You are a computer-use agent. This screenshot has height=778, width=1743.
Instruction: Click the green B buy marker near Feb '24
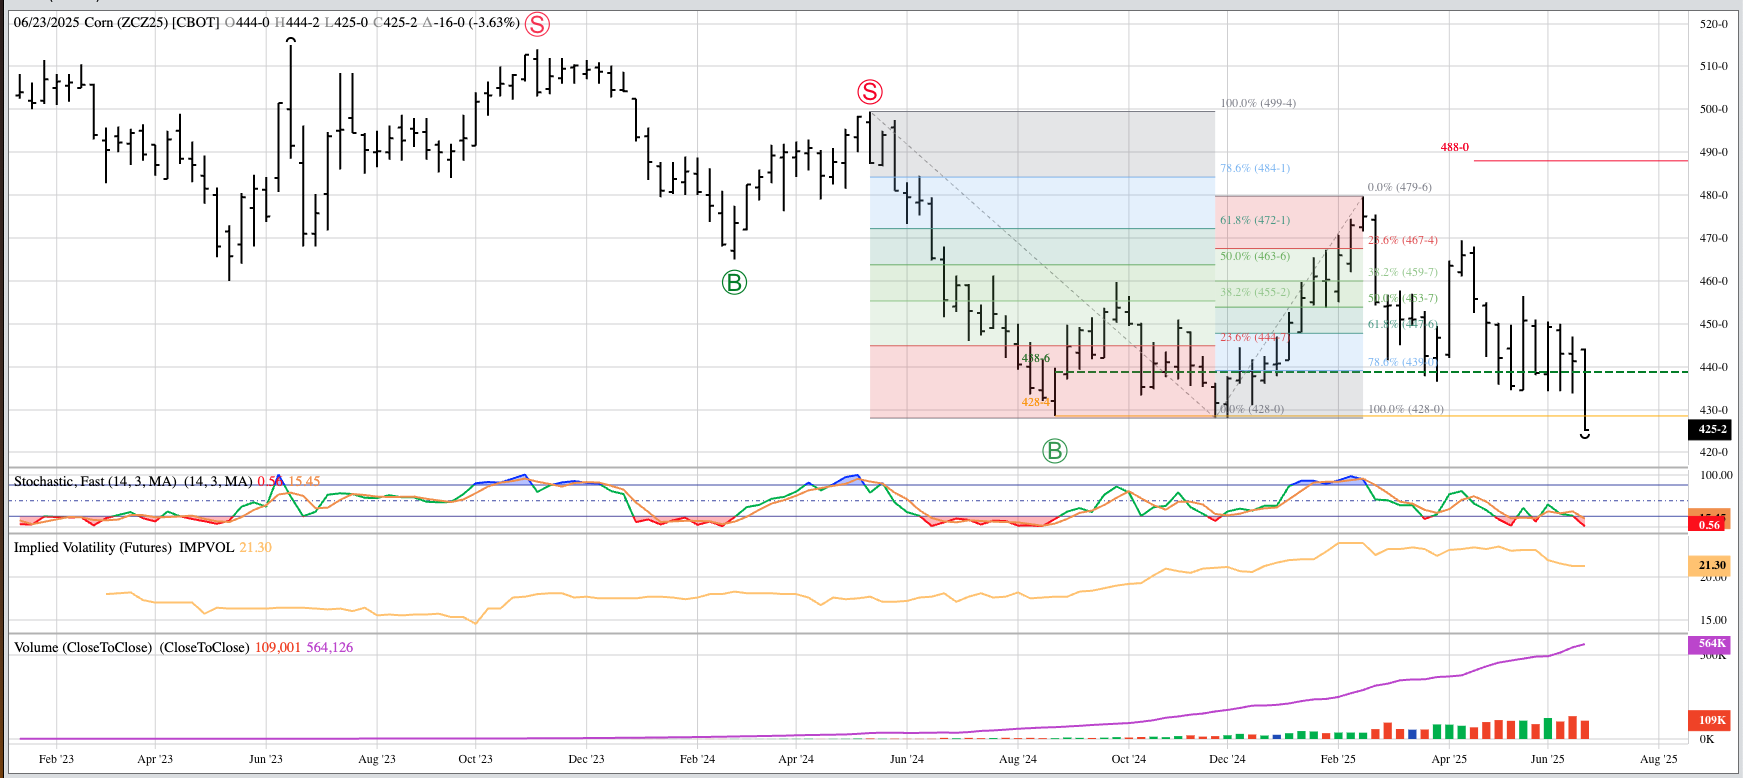[734, 283]
